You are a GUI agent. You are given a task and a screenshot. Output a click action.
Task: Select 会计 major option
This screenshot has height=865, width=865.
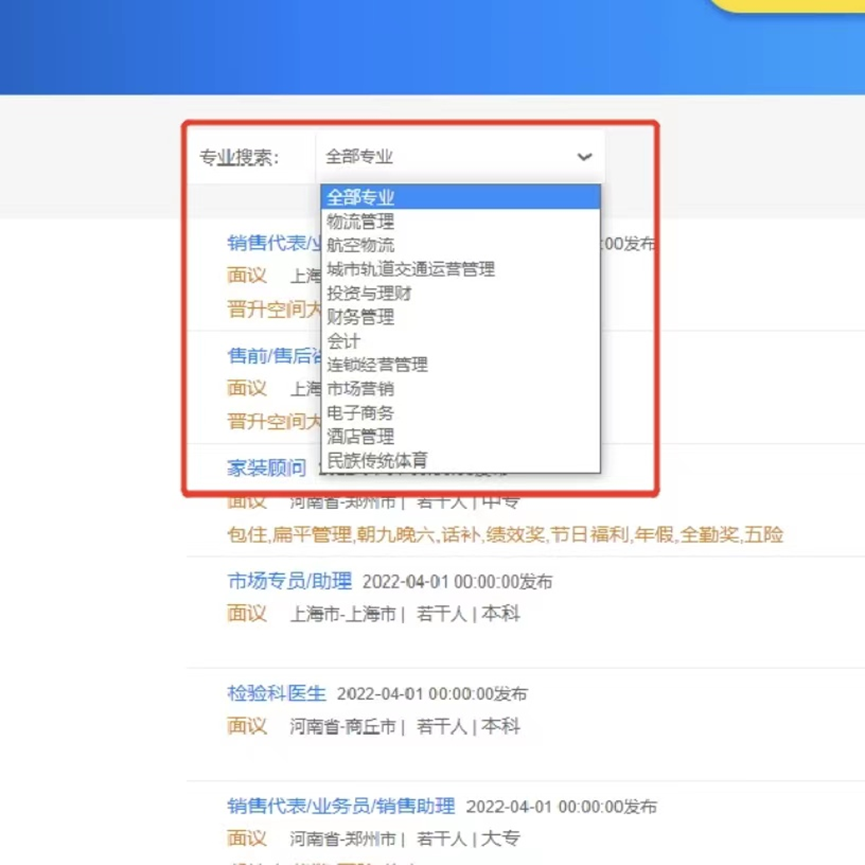point(344,341)
